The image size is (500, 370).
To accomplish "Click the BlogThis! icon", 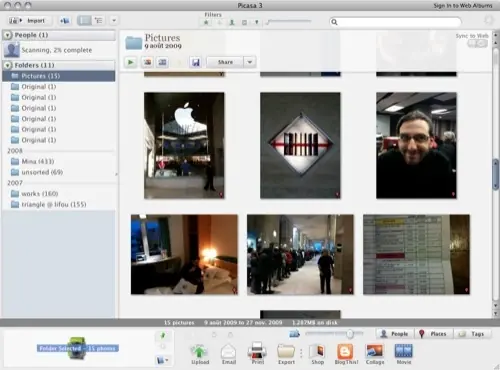I will tap(346, 354).
